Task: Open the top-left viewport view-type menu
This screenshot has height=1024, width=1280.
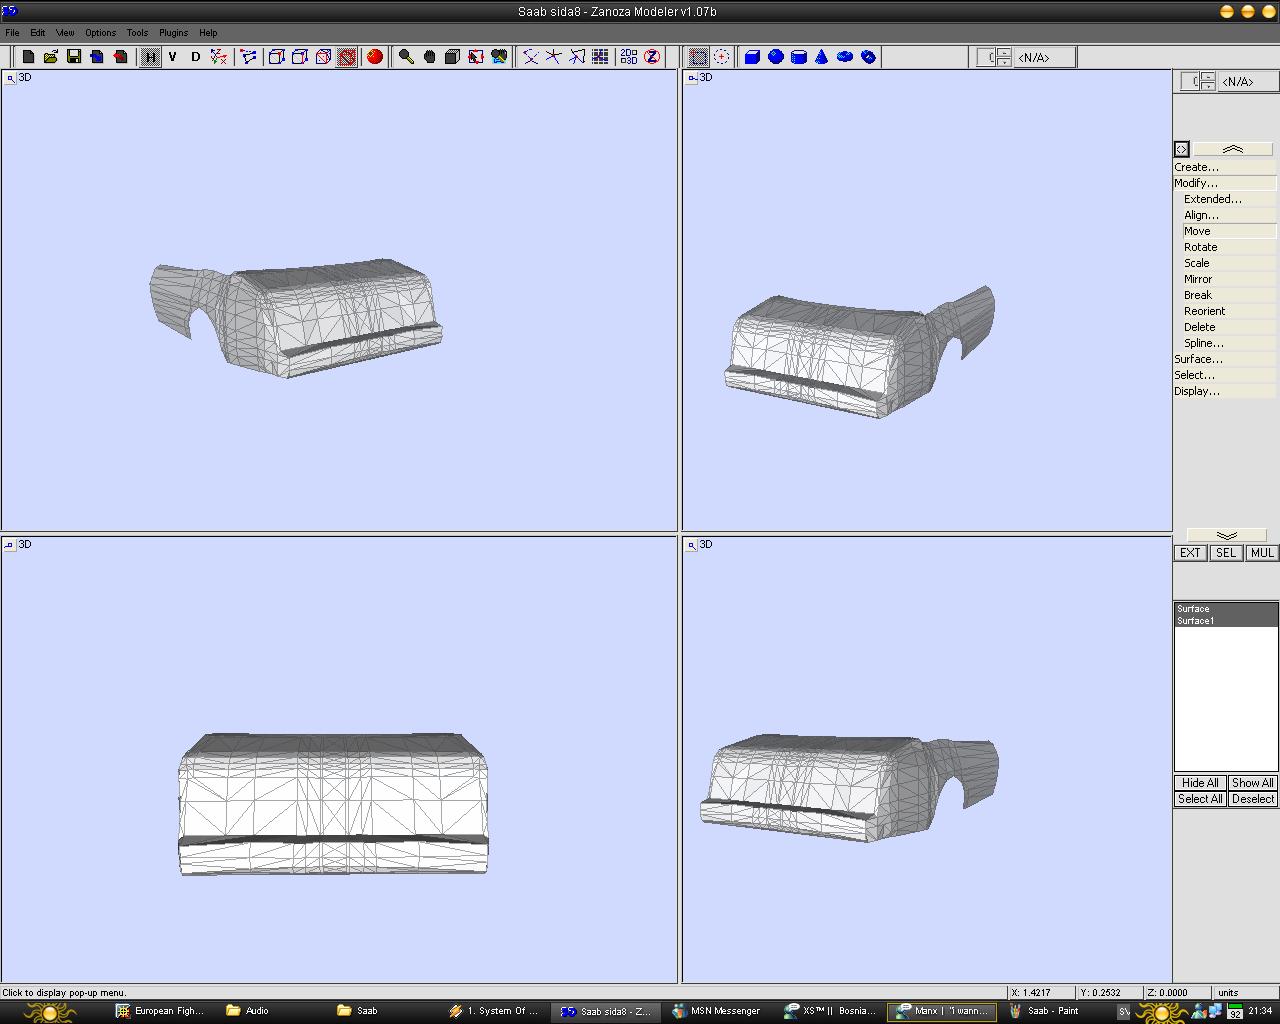Action: coord(10,78)
